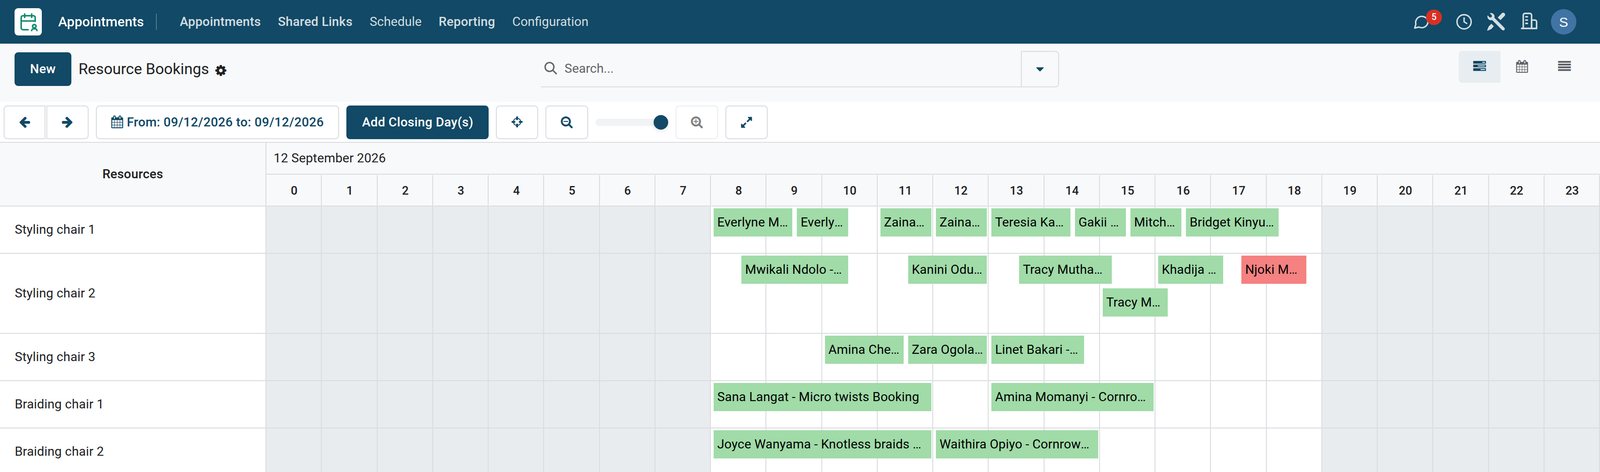Create a New booking
This screenshot has height=472, width=1600.
43,69
